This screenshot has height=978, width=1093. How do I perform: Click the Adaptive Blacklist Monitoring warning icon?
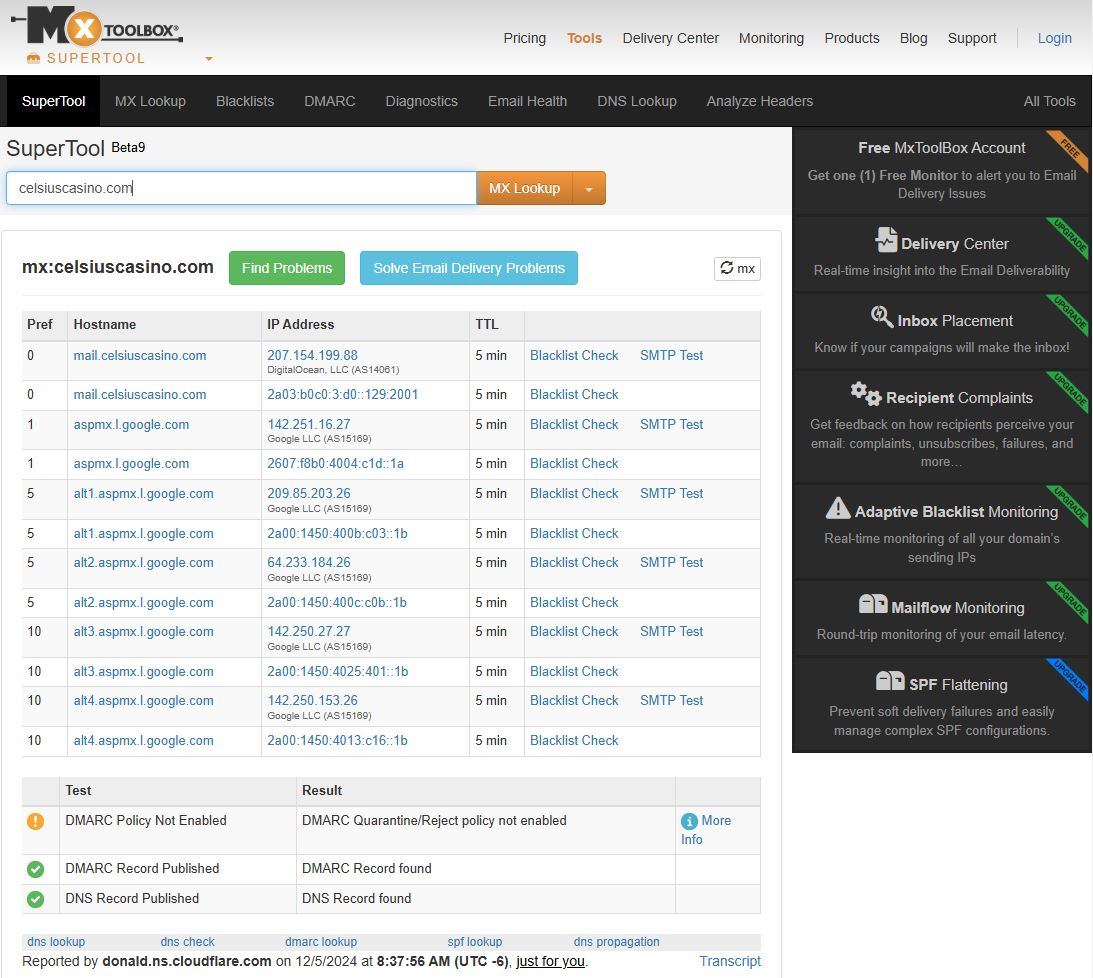pos(838,508)
